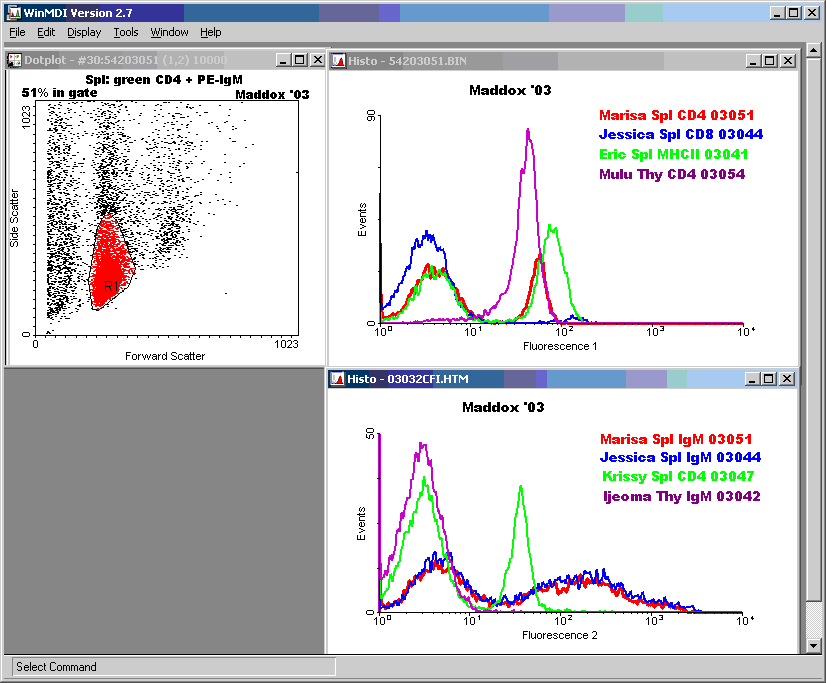Maximize the Dotplot window
This screenshot has height=683, width=826.
(x=299, y=60)
